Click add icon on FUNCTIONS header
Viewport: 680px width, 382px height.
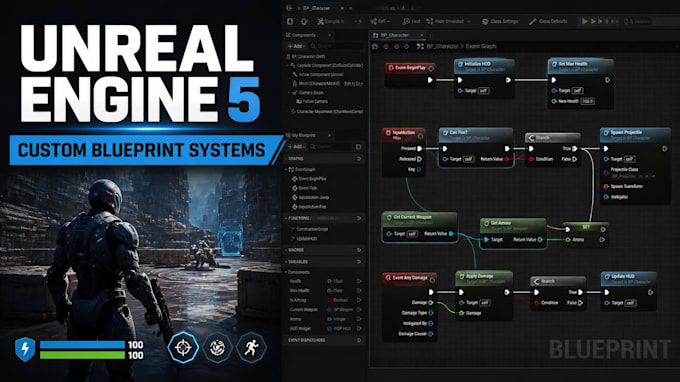coord(359,218)
